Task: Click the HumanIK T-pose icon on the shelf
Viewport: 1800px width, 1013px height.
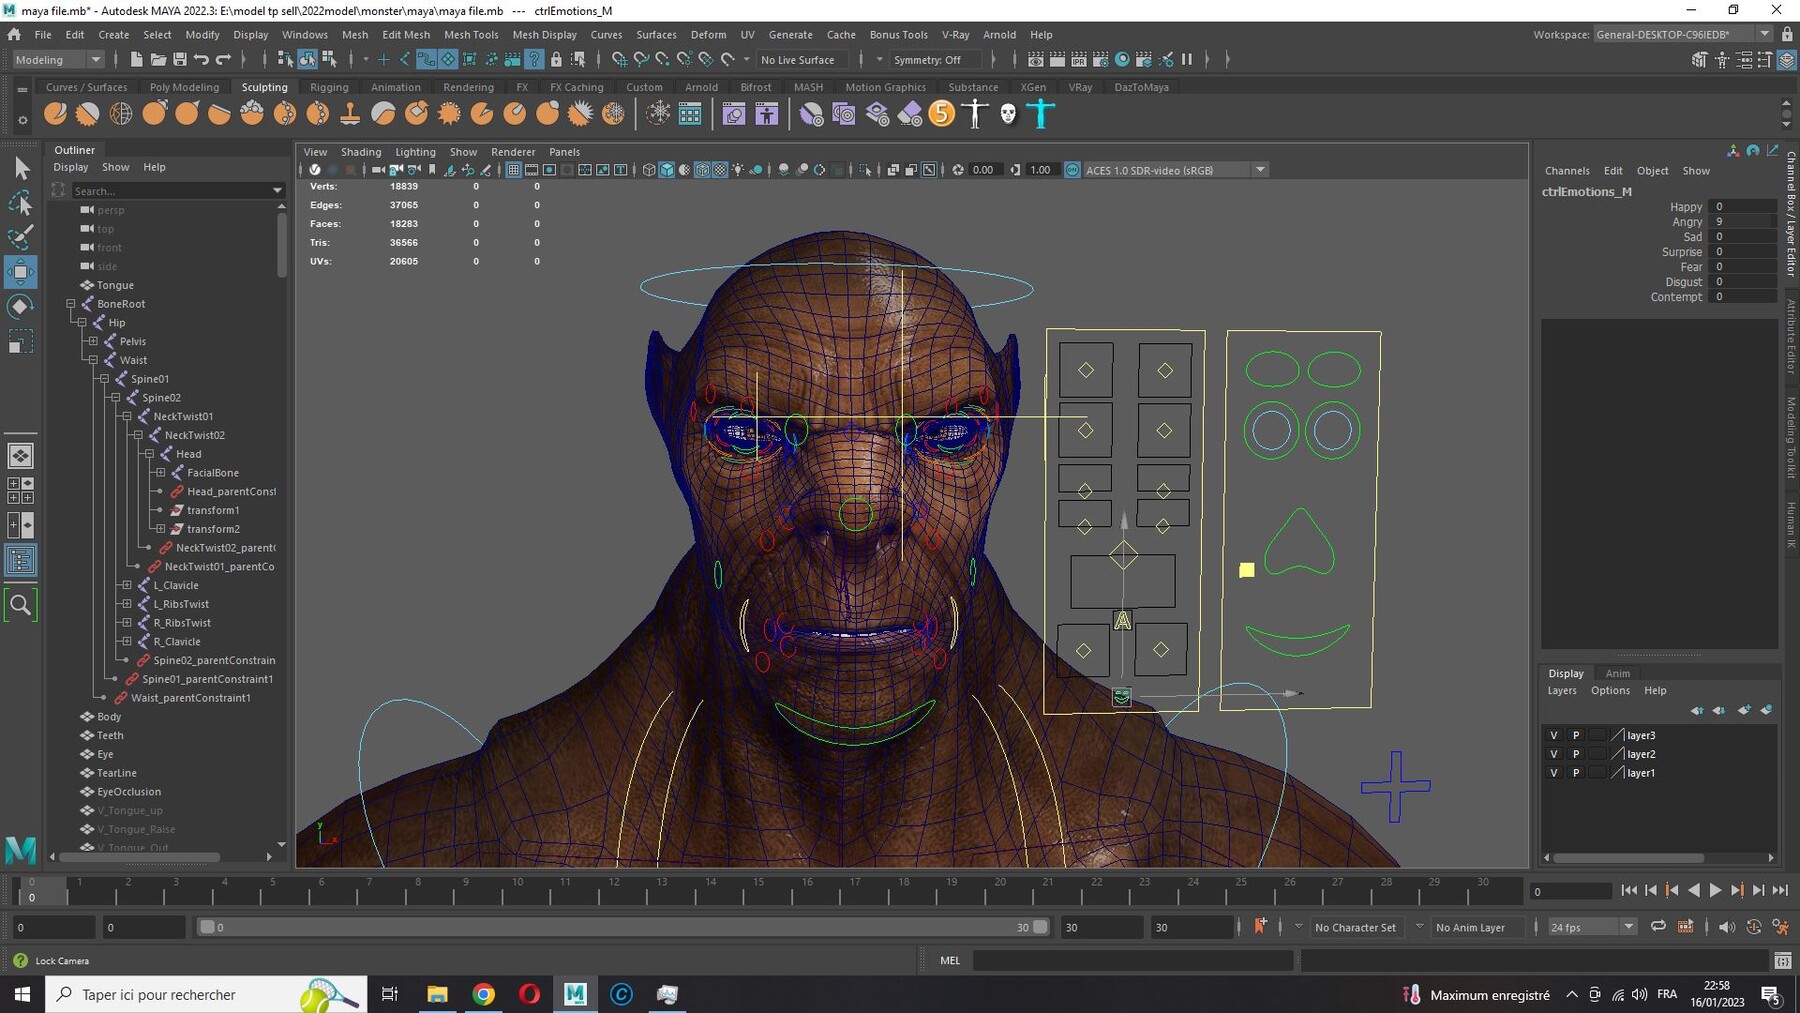Action: point(1042,113)
